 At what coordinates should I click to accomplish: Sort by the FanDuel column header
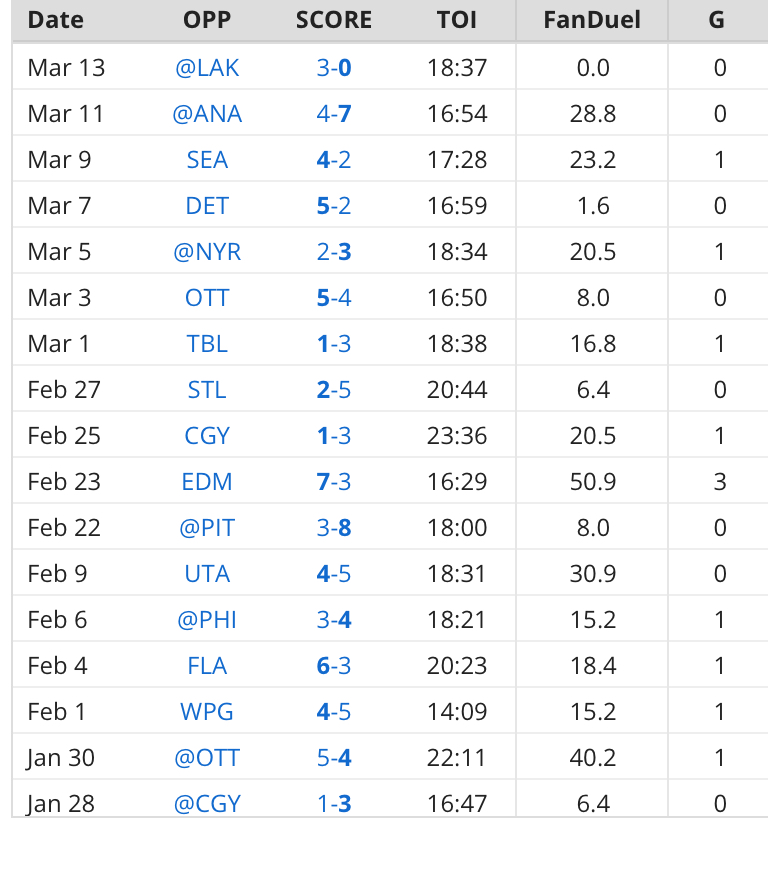(592, 20)
